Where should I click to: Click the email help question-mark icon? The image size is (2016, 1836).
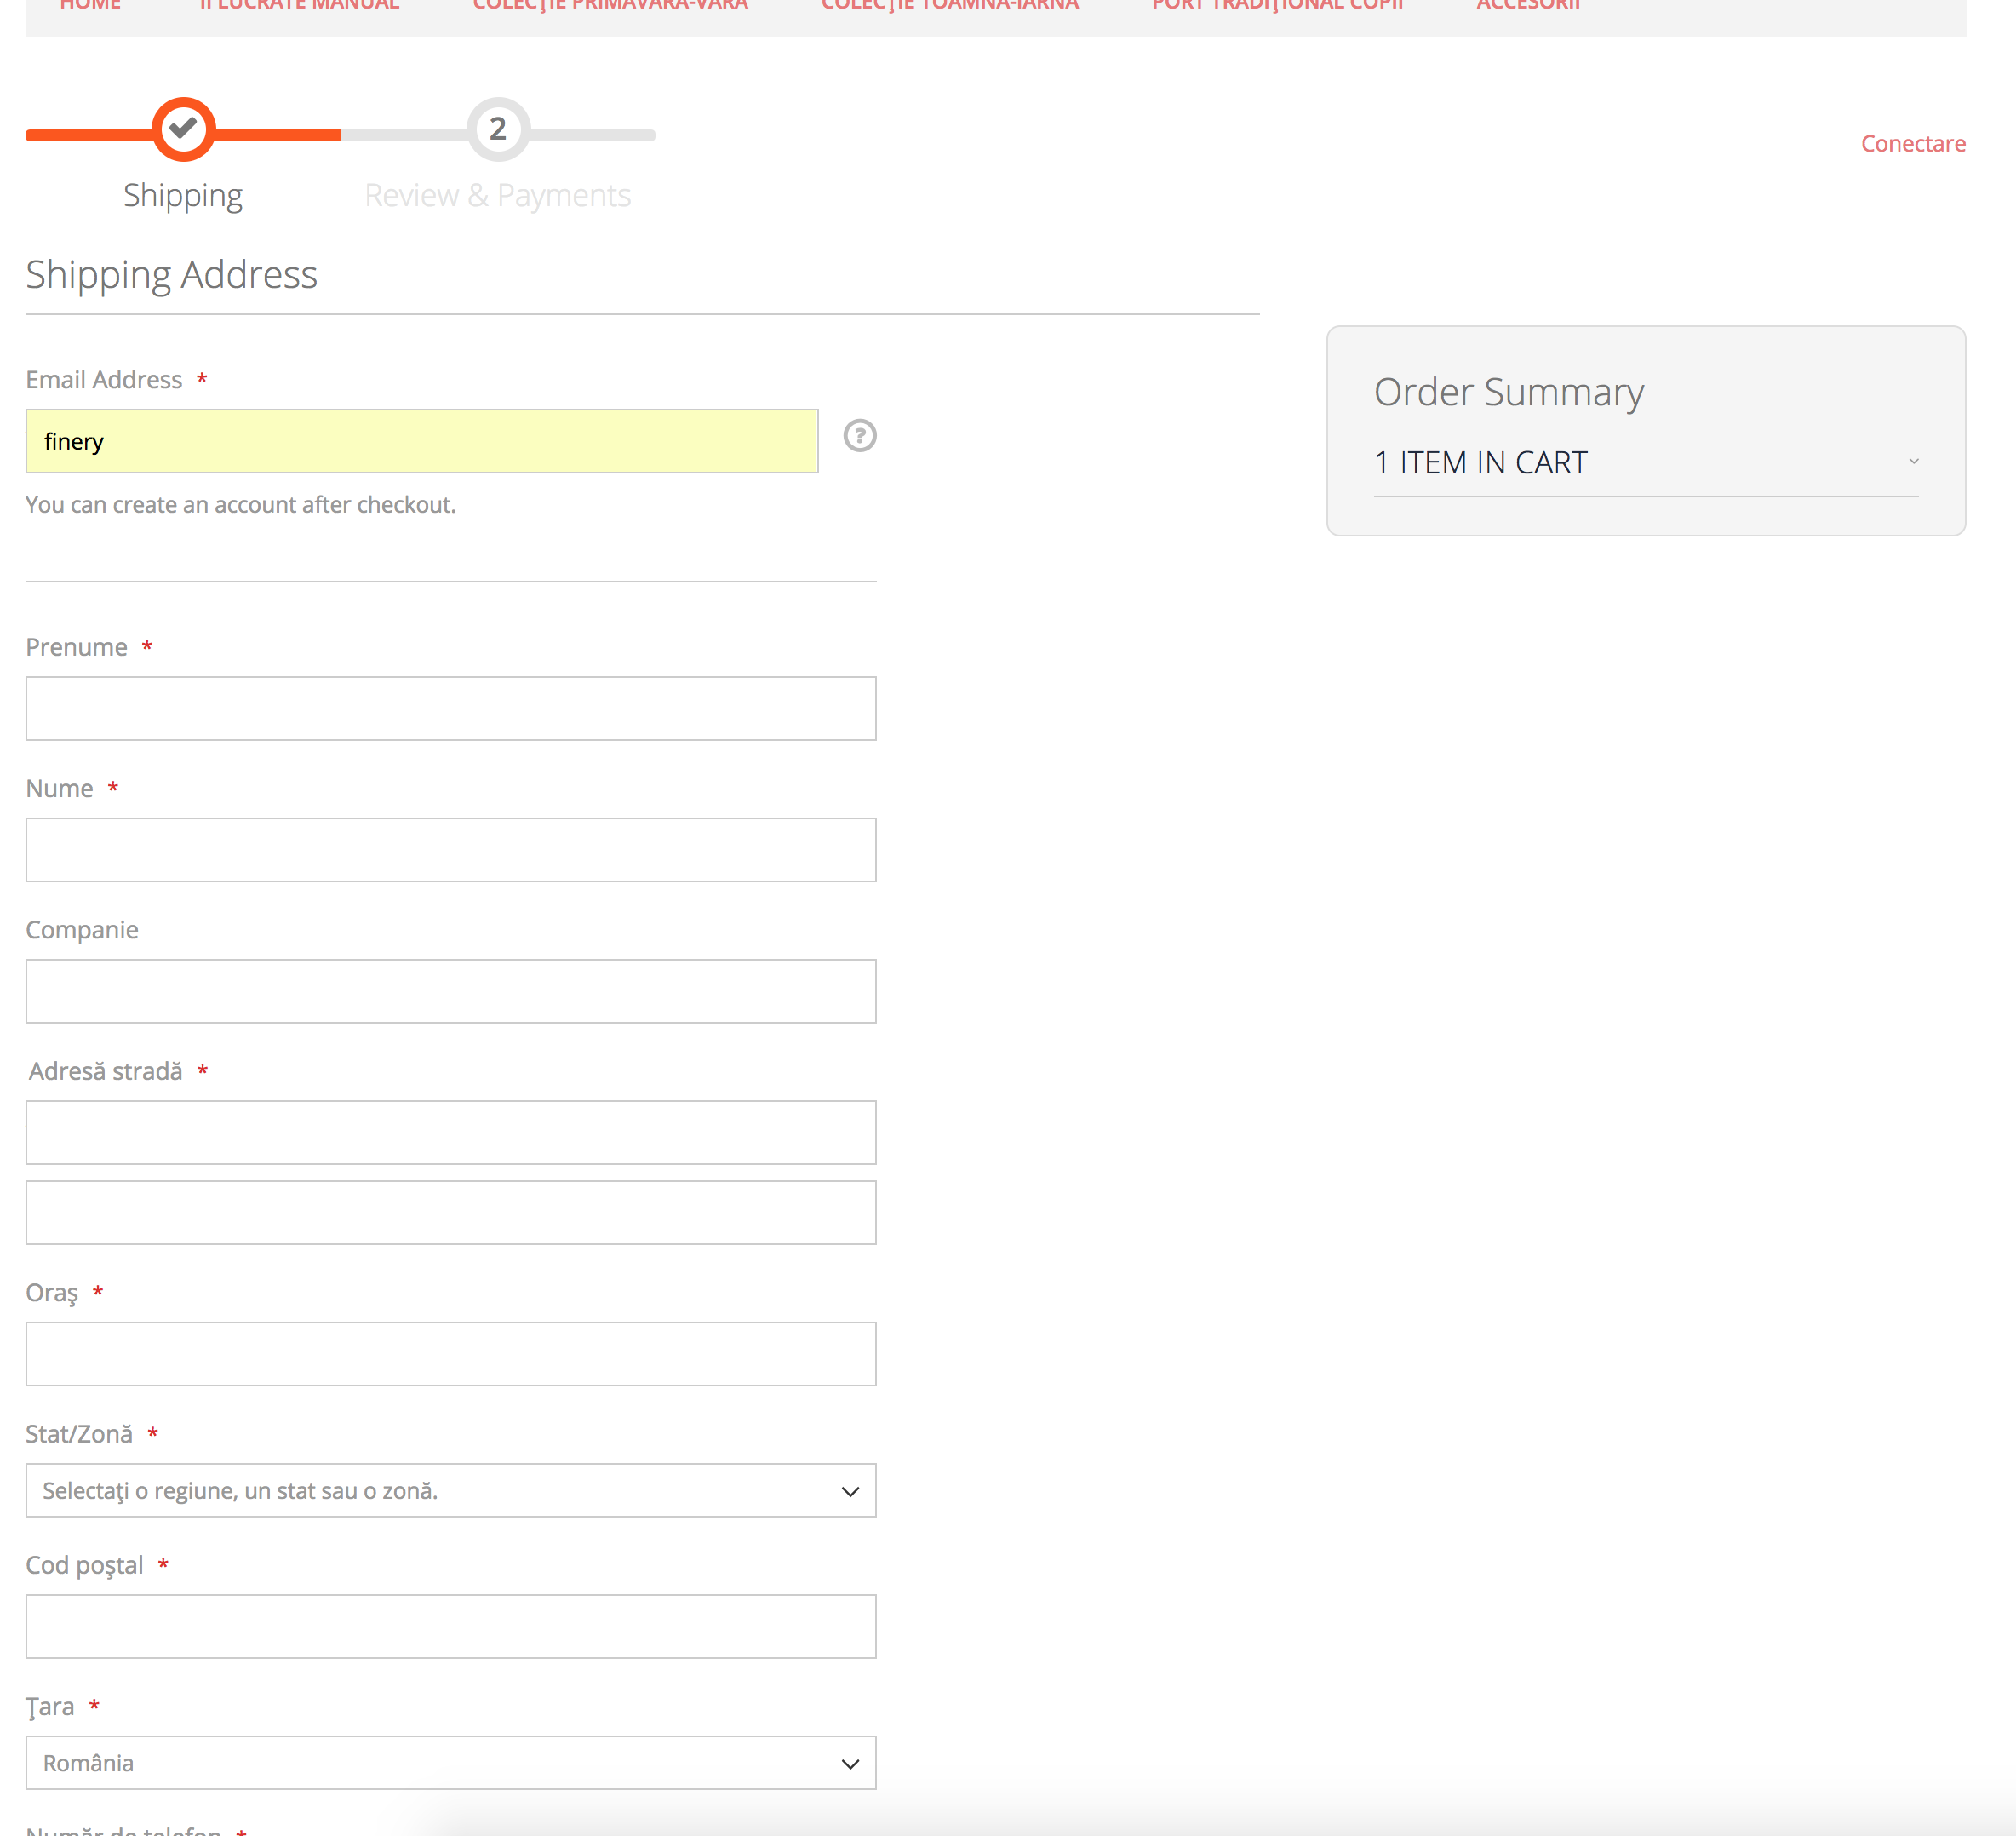tap(859, 436)
